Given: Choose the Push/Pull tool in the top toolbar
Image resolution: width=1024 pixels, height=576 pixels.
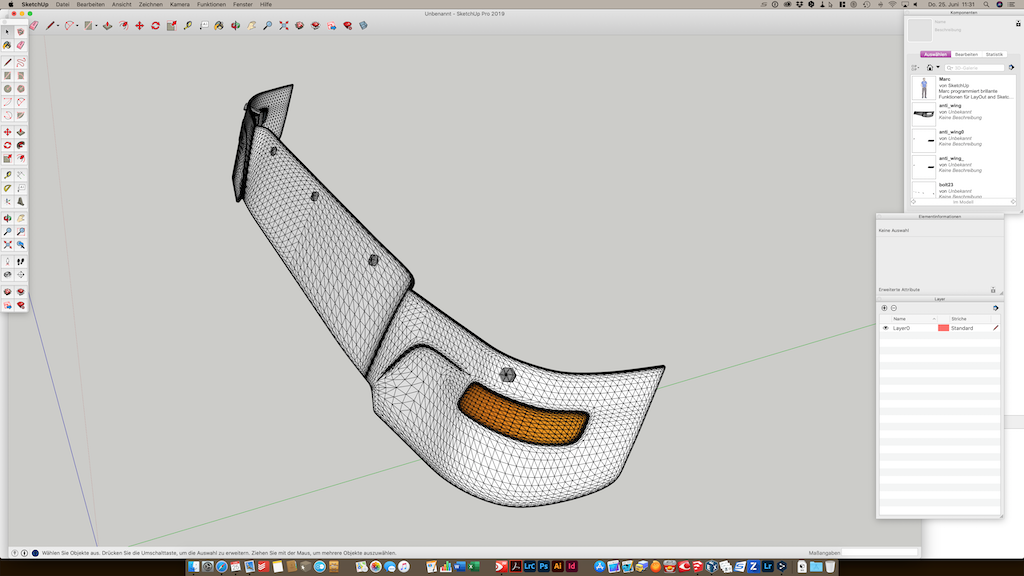Looking at the screenshot, I should (x=107, y=25).
